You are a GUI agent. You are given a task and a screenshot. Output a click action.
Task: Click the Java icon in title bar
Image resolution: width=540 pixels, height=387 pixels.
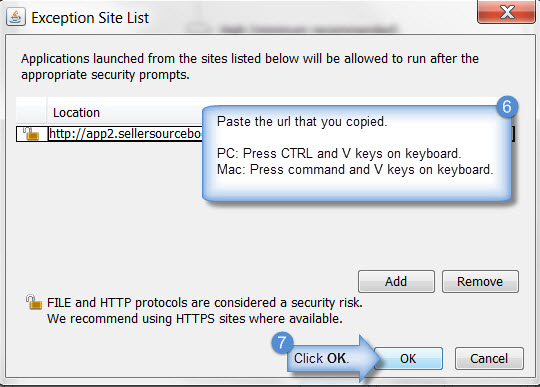click(15, 17)
